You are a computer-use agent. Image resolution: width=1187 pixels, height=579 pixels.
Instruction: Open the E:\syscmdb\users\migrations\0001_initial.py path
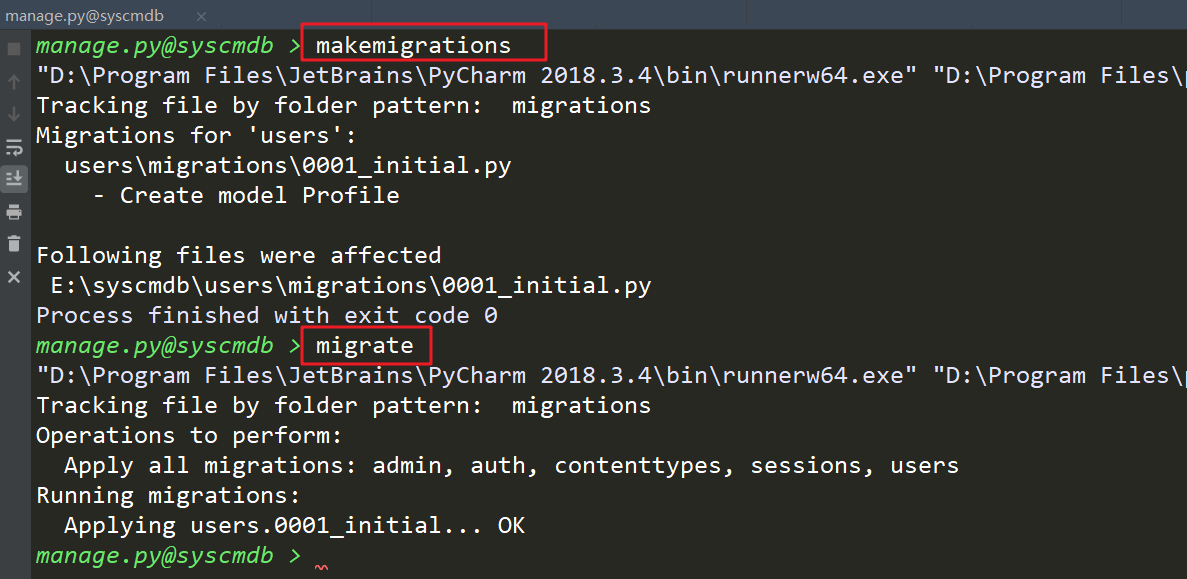tap(351, 286)
